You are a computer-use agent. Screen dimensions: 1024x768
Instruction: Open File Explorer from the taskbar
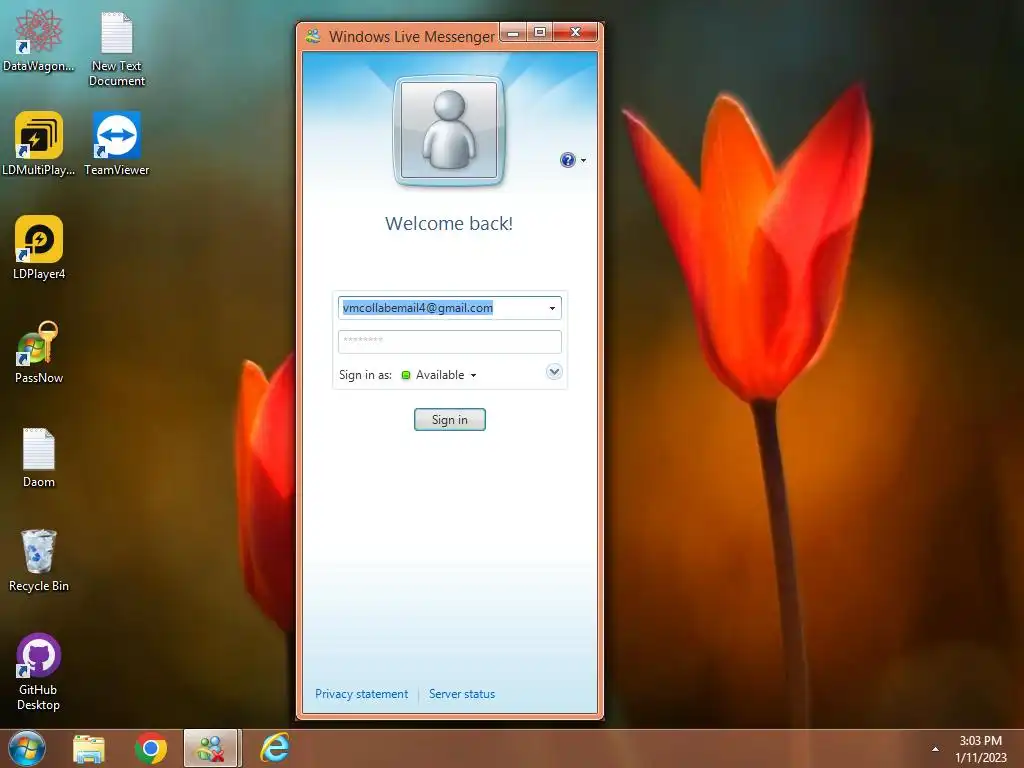click(x=89, y=748)
